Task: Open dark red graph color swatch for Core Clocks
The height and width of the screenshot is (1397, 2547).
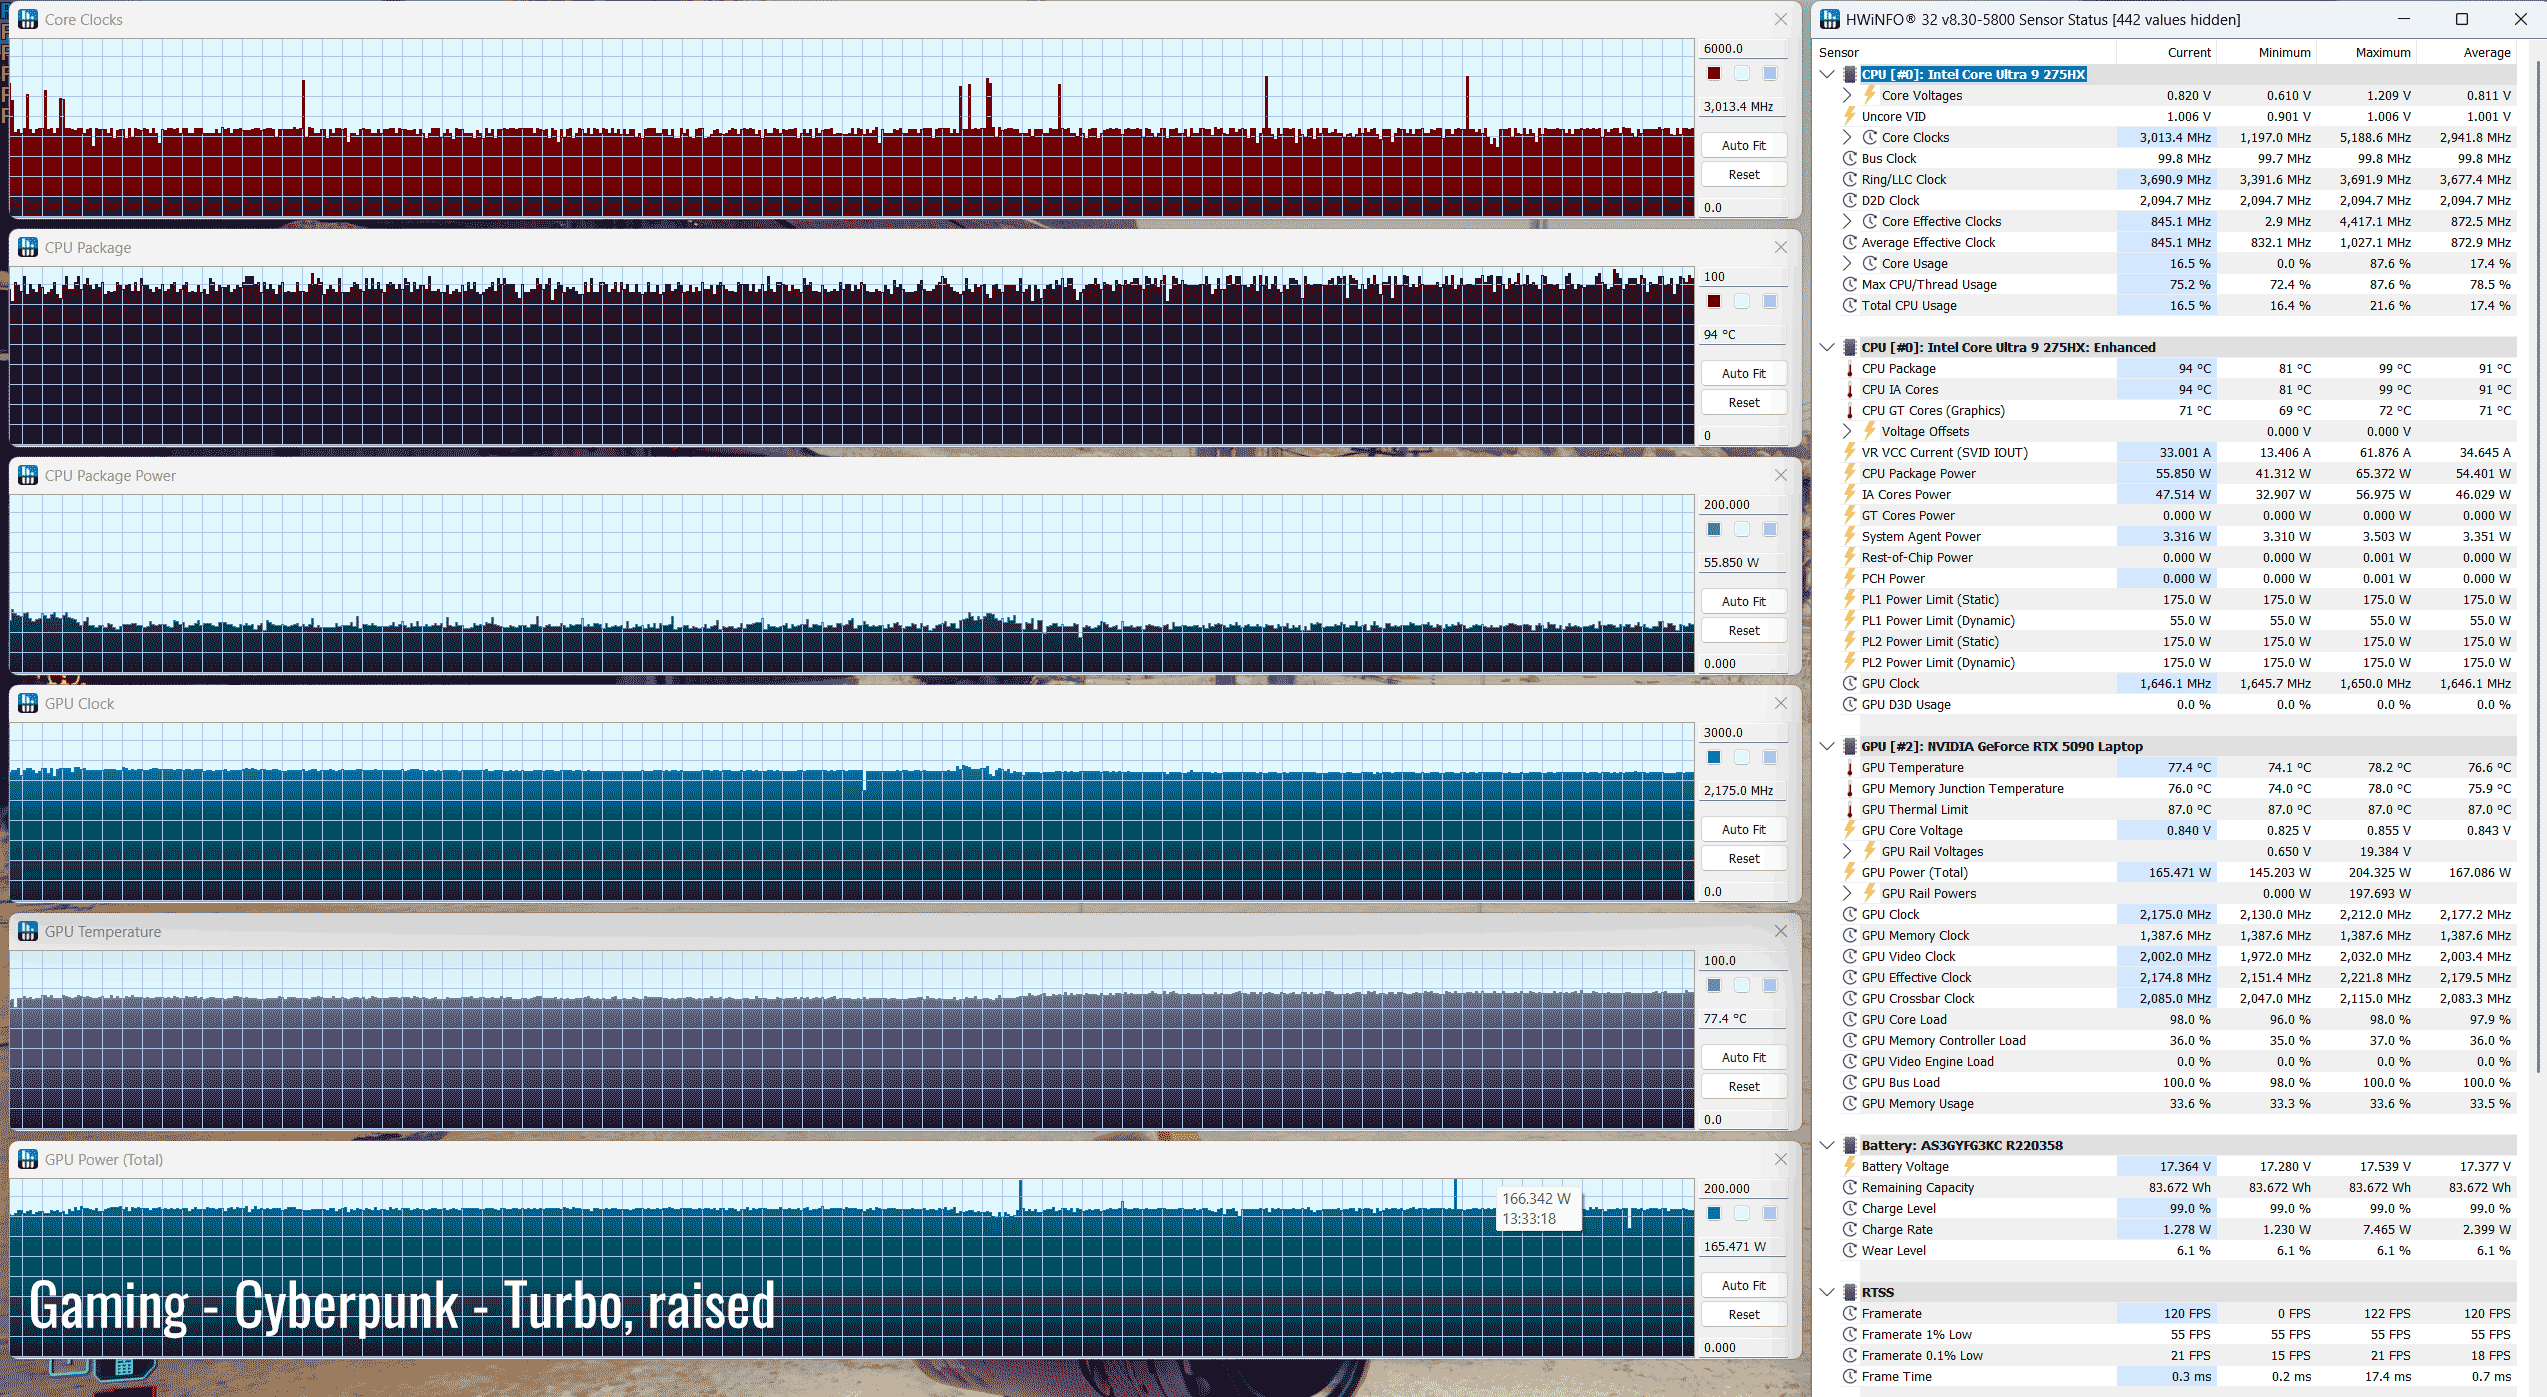Action: click(x=1714, y=73)
